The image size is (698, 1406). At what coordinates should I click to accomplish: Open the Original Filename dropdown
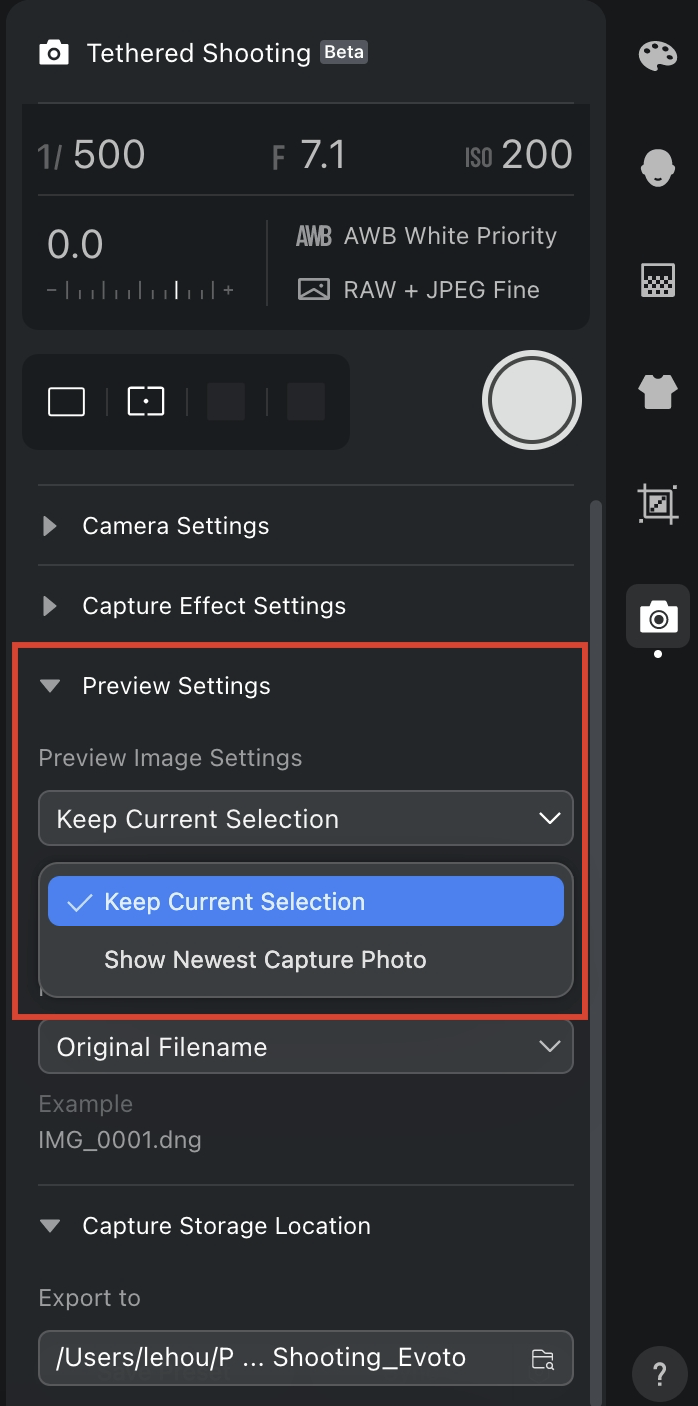306,1047
